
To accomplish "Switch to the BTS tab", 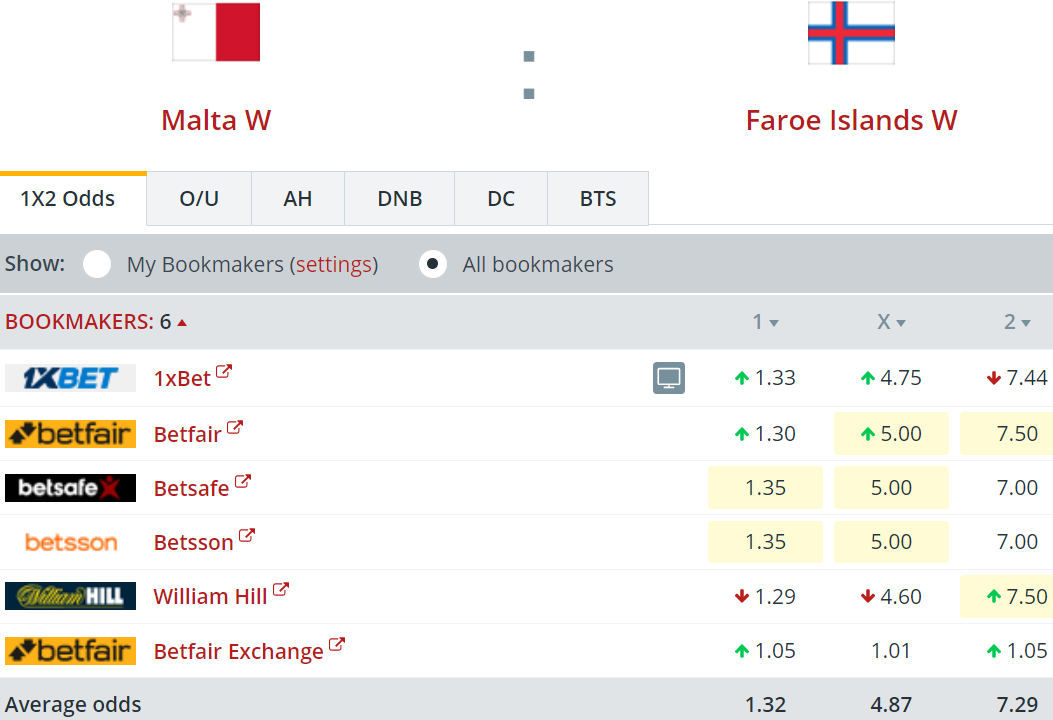I will tap(598, 199).
